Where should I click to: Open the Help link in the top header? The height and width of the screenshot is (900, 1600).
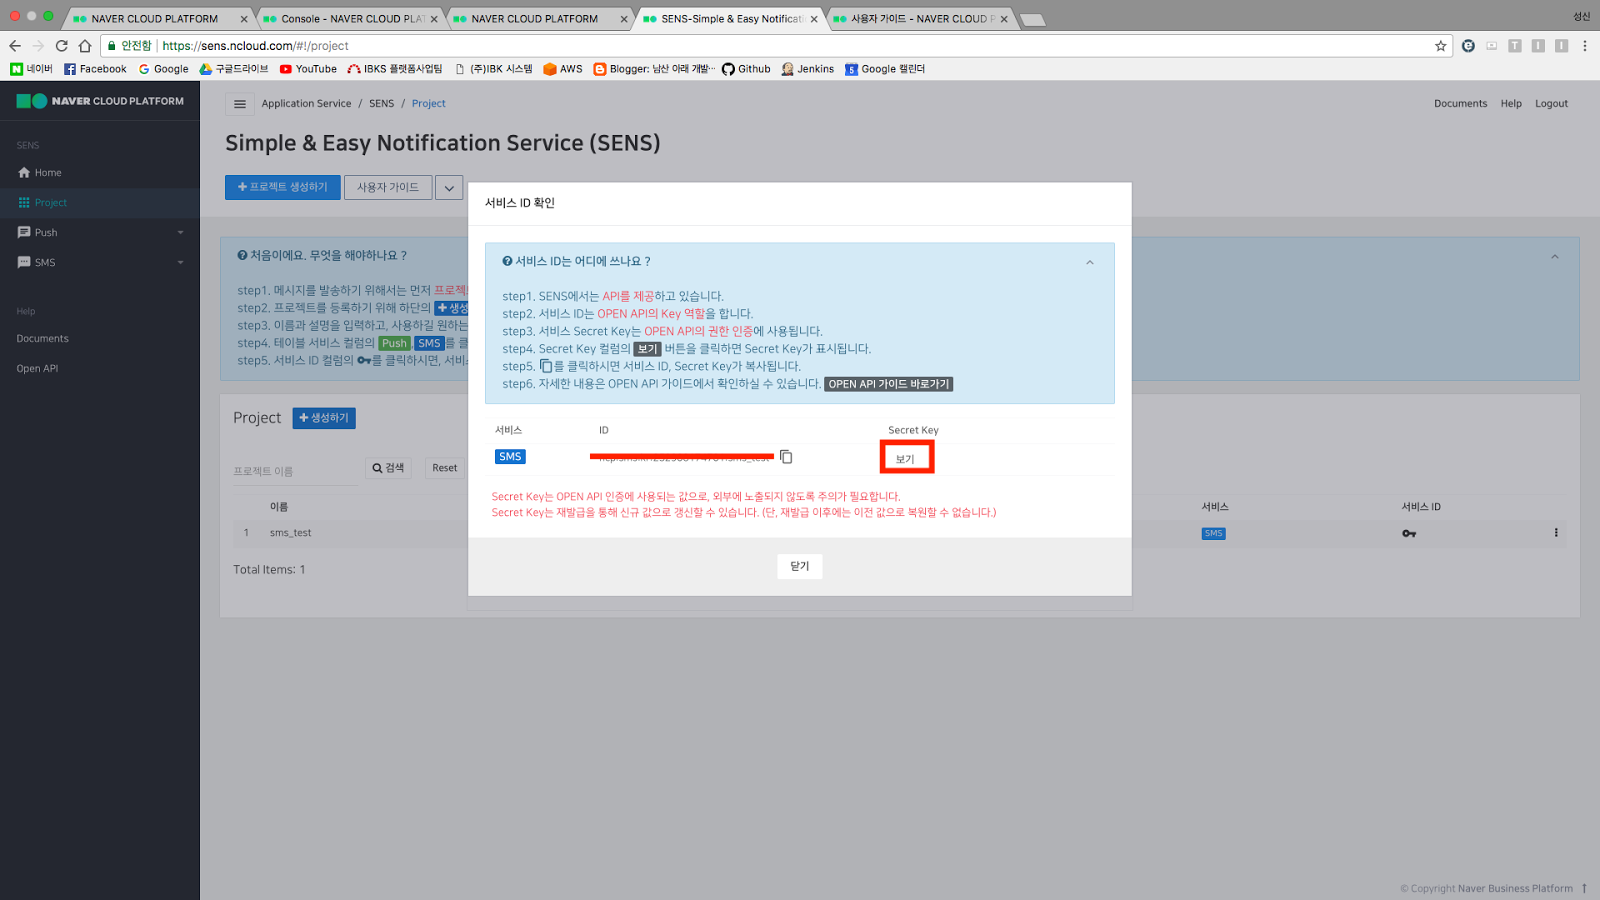[1511, 104]
